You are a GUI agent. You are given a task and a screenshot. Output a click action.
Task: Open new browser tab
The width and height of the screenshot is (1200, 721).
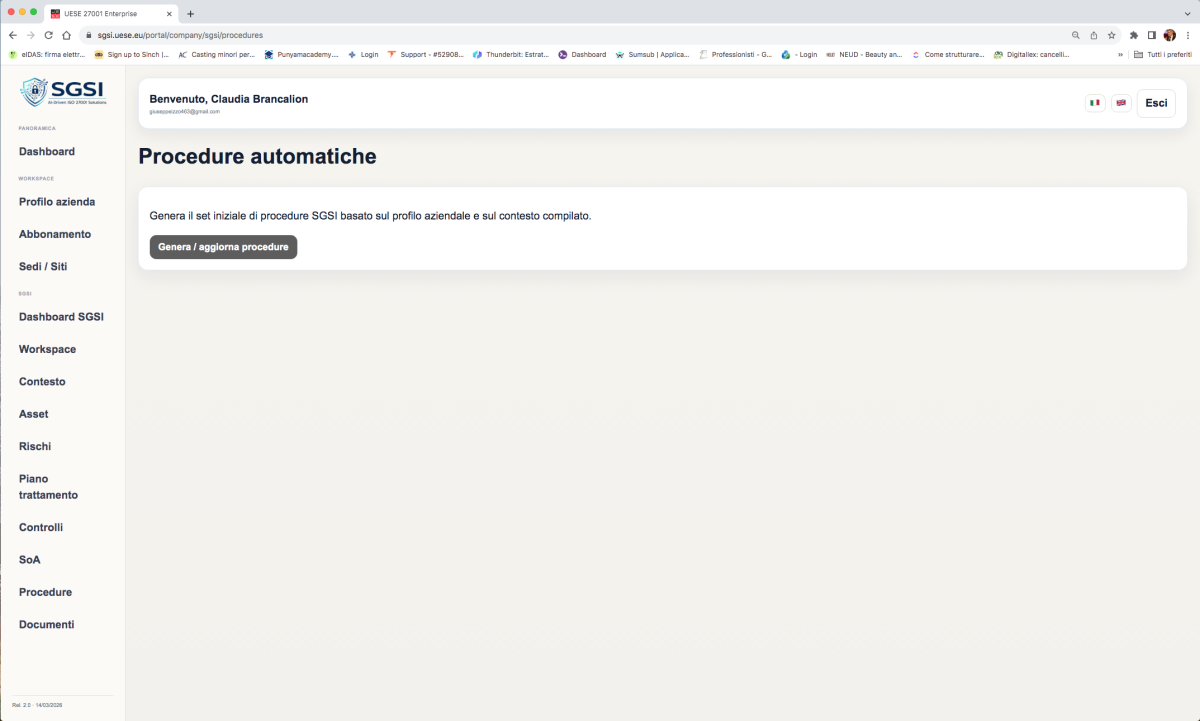tap(191, 14)
